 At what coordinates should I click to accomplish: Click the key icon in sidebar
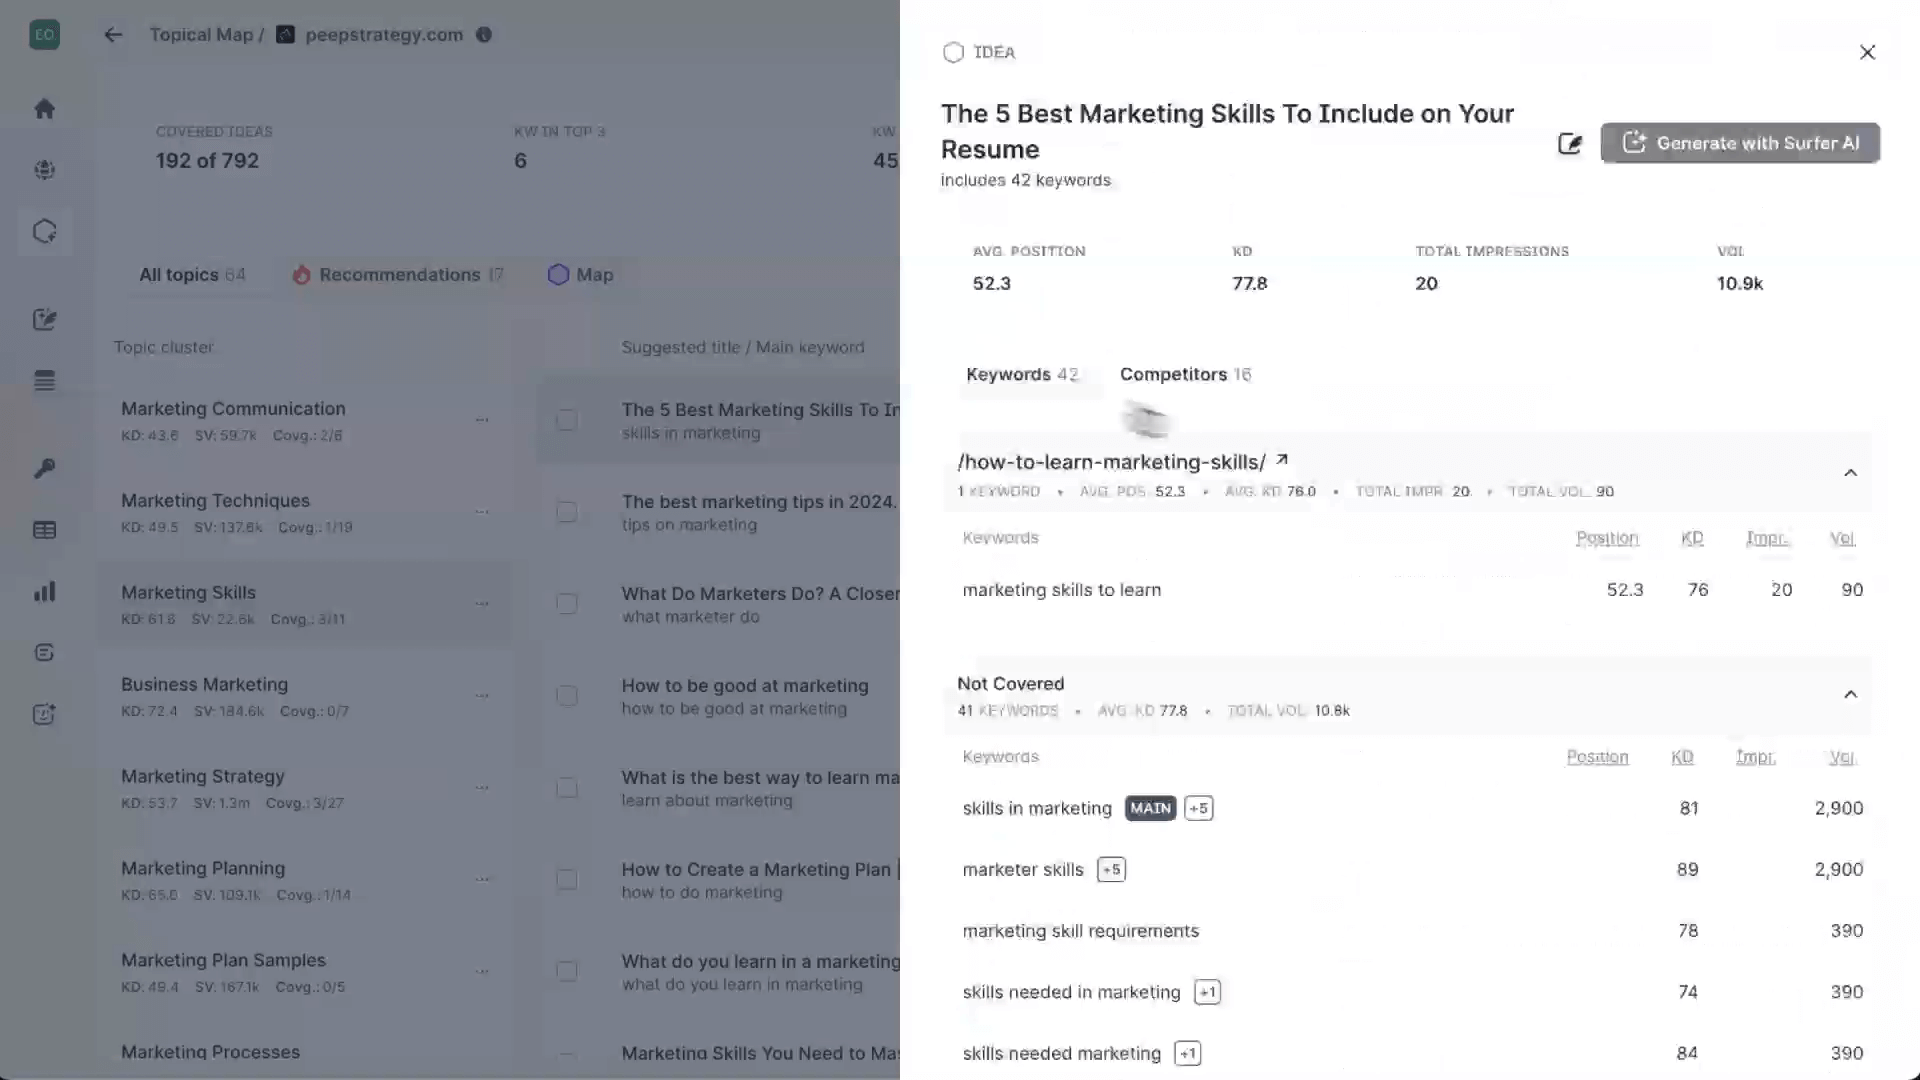tap(44, 469)
